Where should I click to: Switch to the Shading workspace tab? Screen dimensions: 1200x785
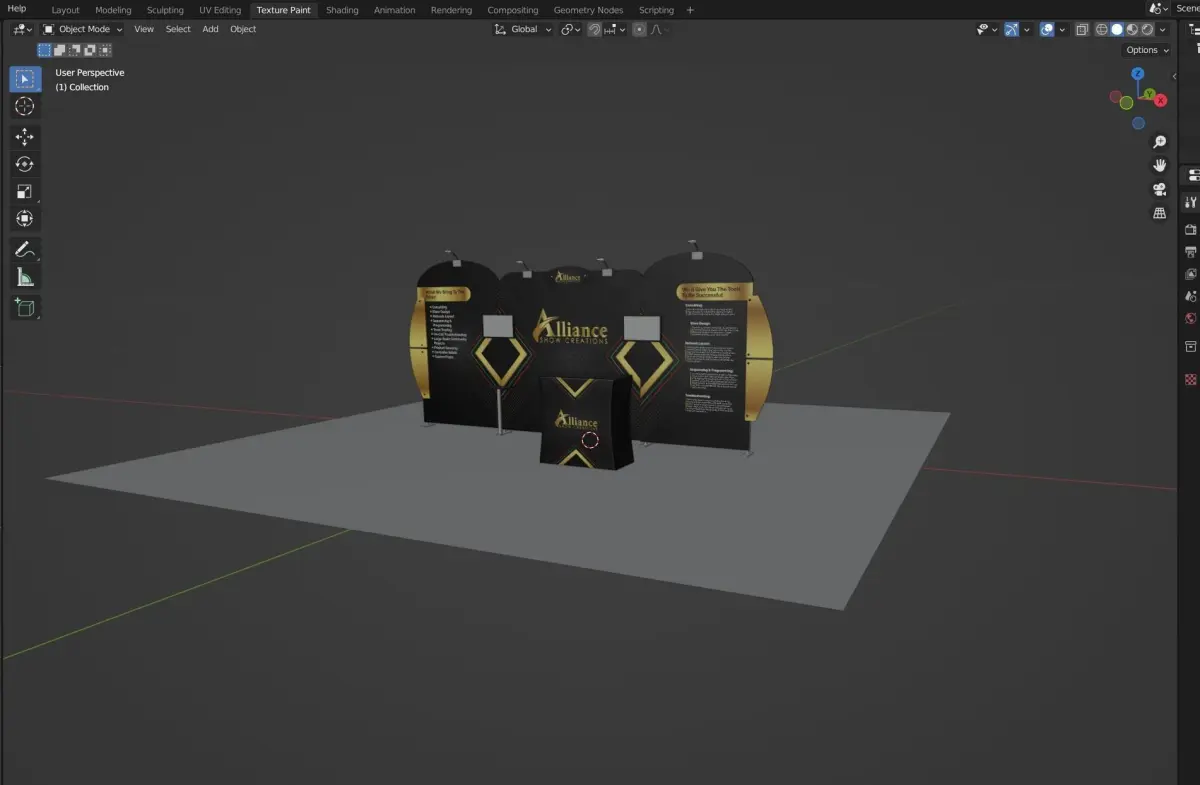point(342,10)
